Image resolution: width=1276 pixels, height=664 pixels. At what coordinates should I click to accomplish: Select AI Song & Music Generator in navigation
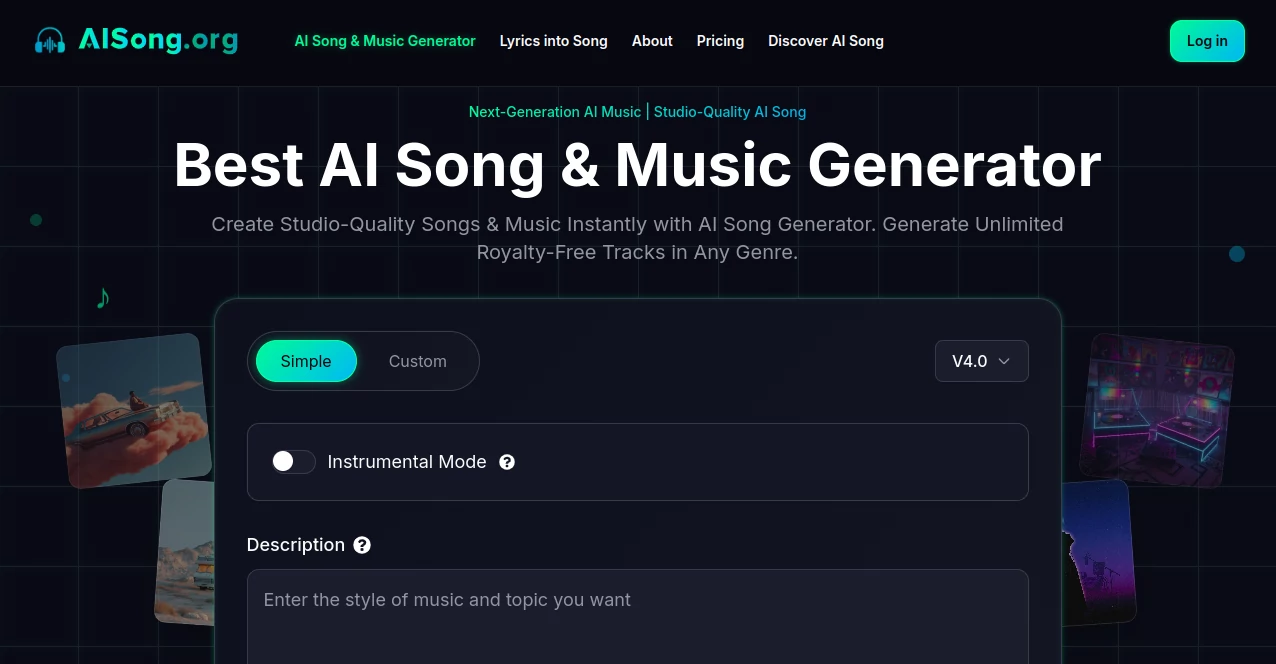coord(385,41)
